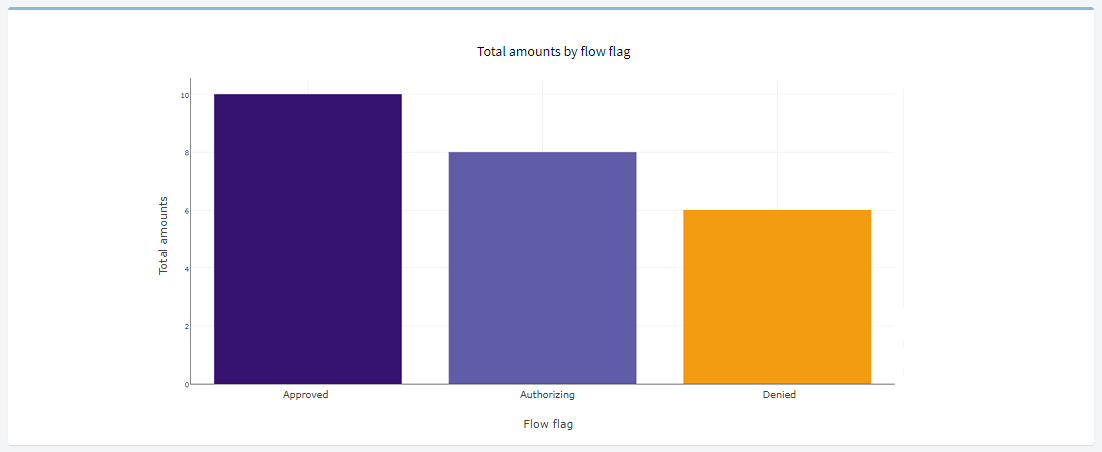Click the Total amounts y-axis title
This screenshot has height=452, width=1102.
pyautogui.click(x=164, y=235)
